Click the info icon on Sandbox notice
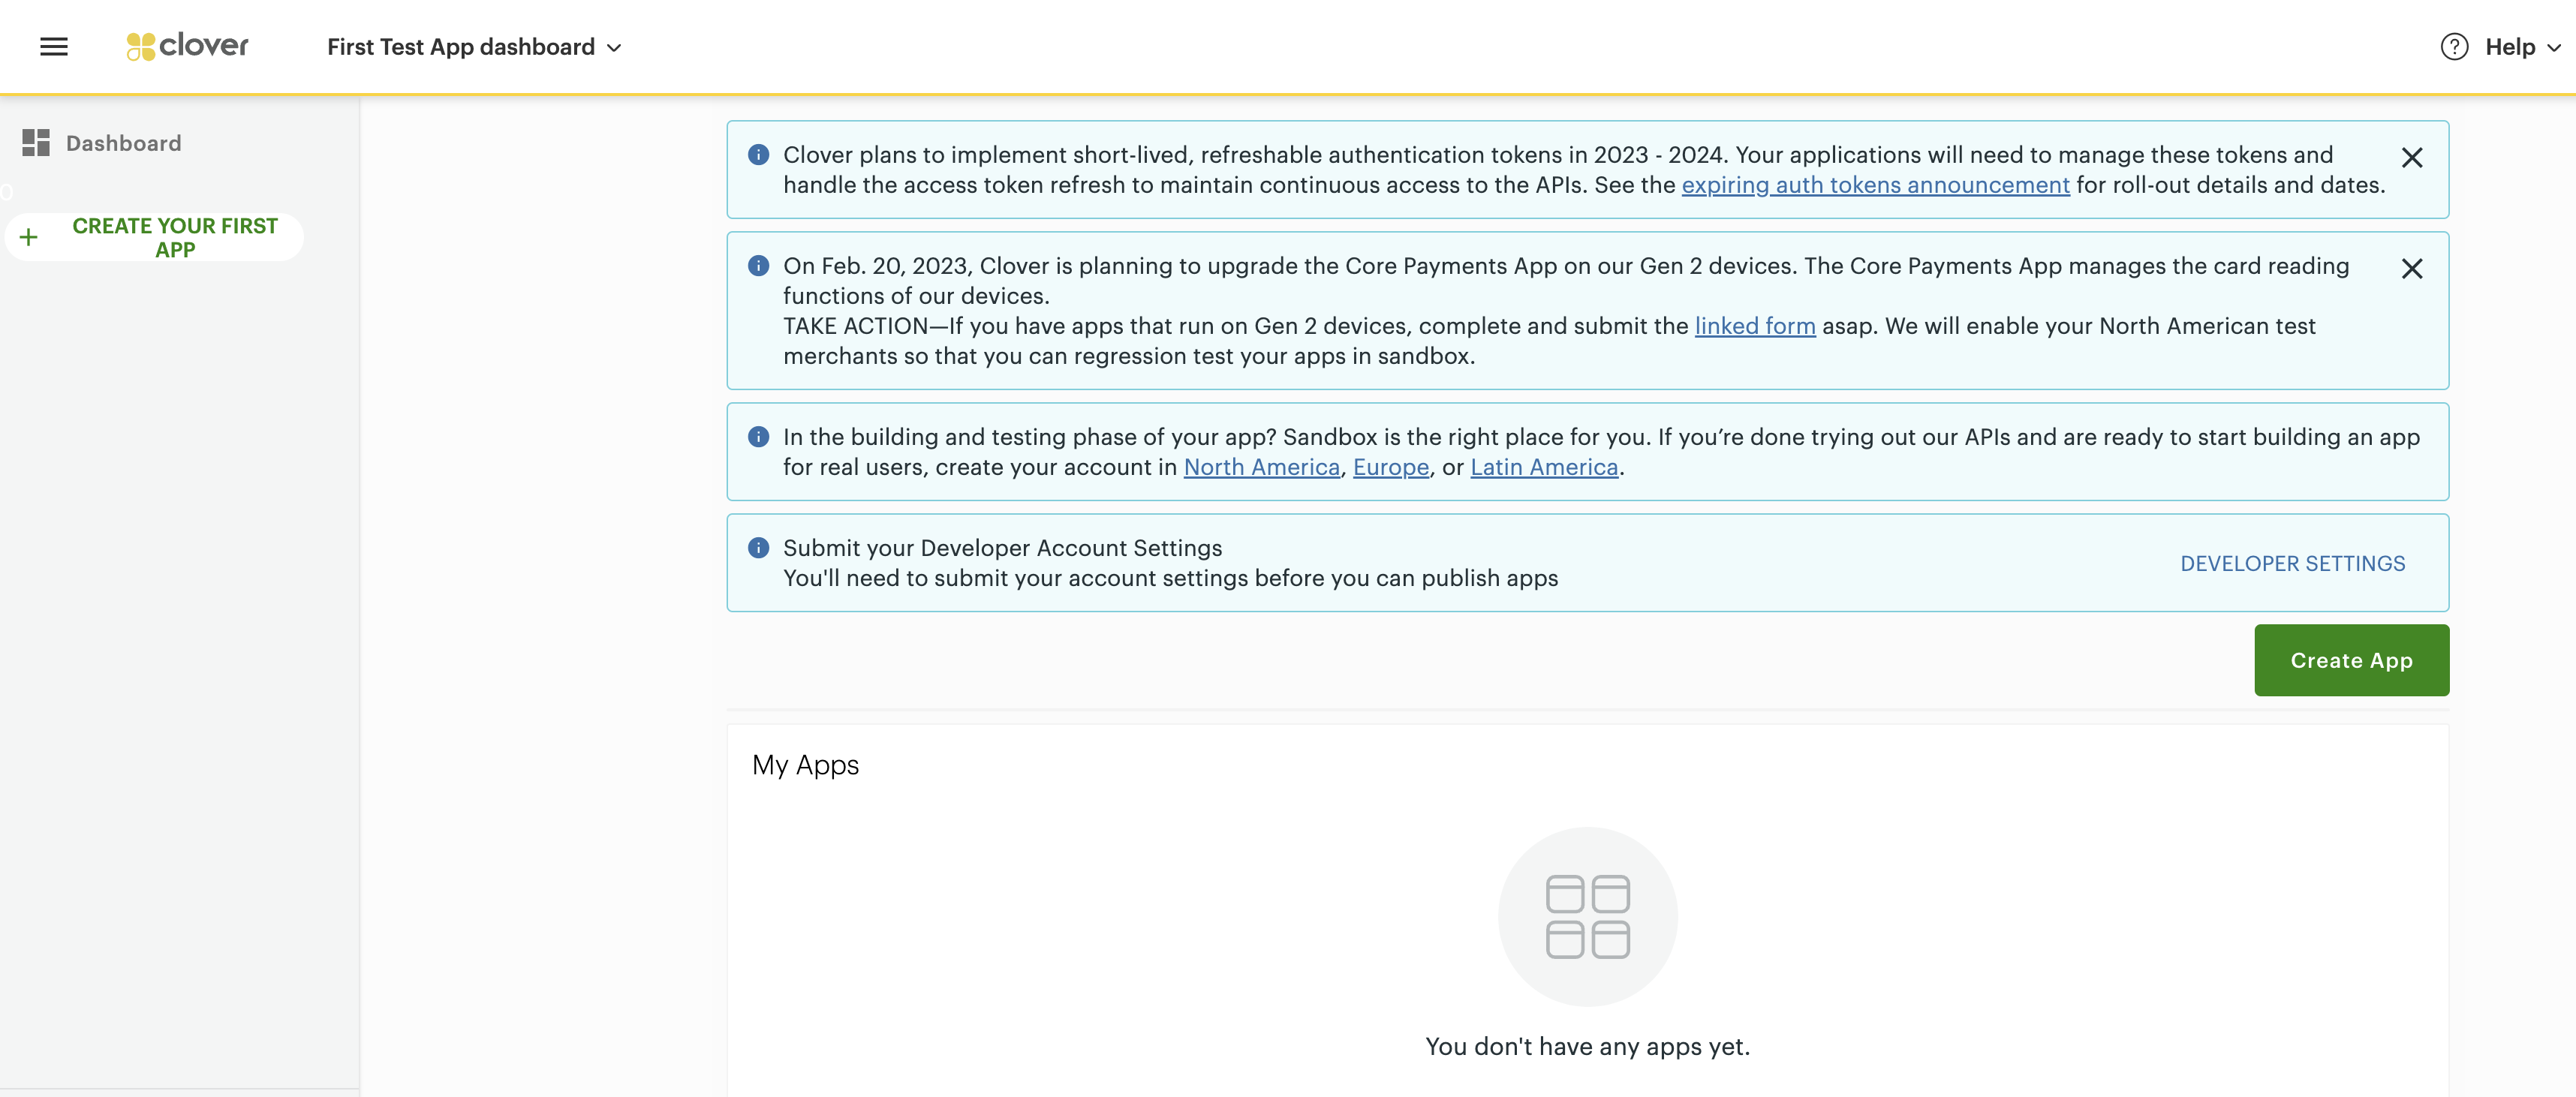Viewport: 2576px width, 1097px height. [x=758, y=437]
